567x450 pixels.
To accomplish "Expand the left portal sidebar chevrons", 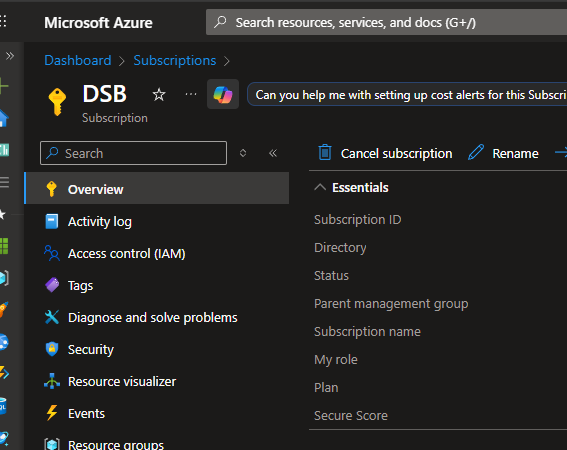I will point(10,56).
